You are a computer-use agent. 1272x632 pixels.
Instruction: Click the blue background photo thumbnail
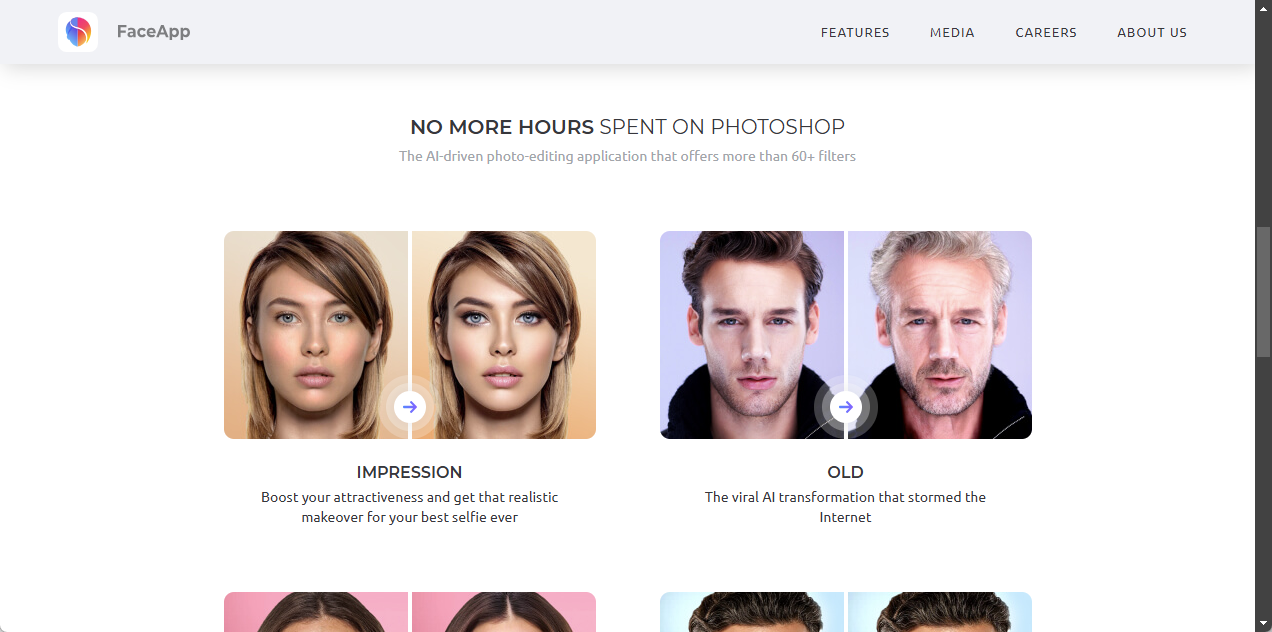tap(846, 612)
